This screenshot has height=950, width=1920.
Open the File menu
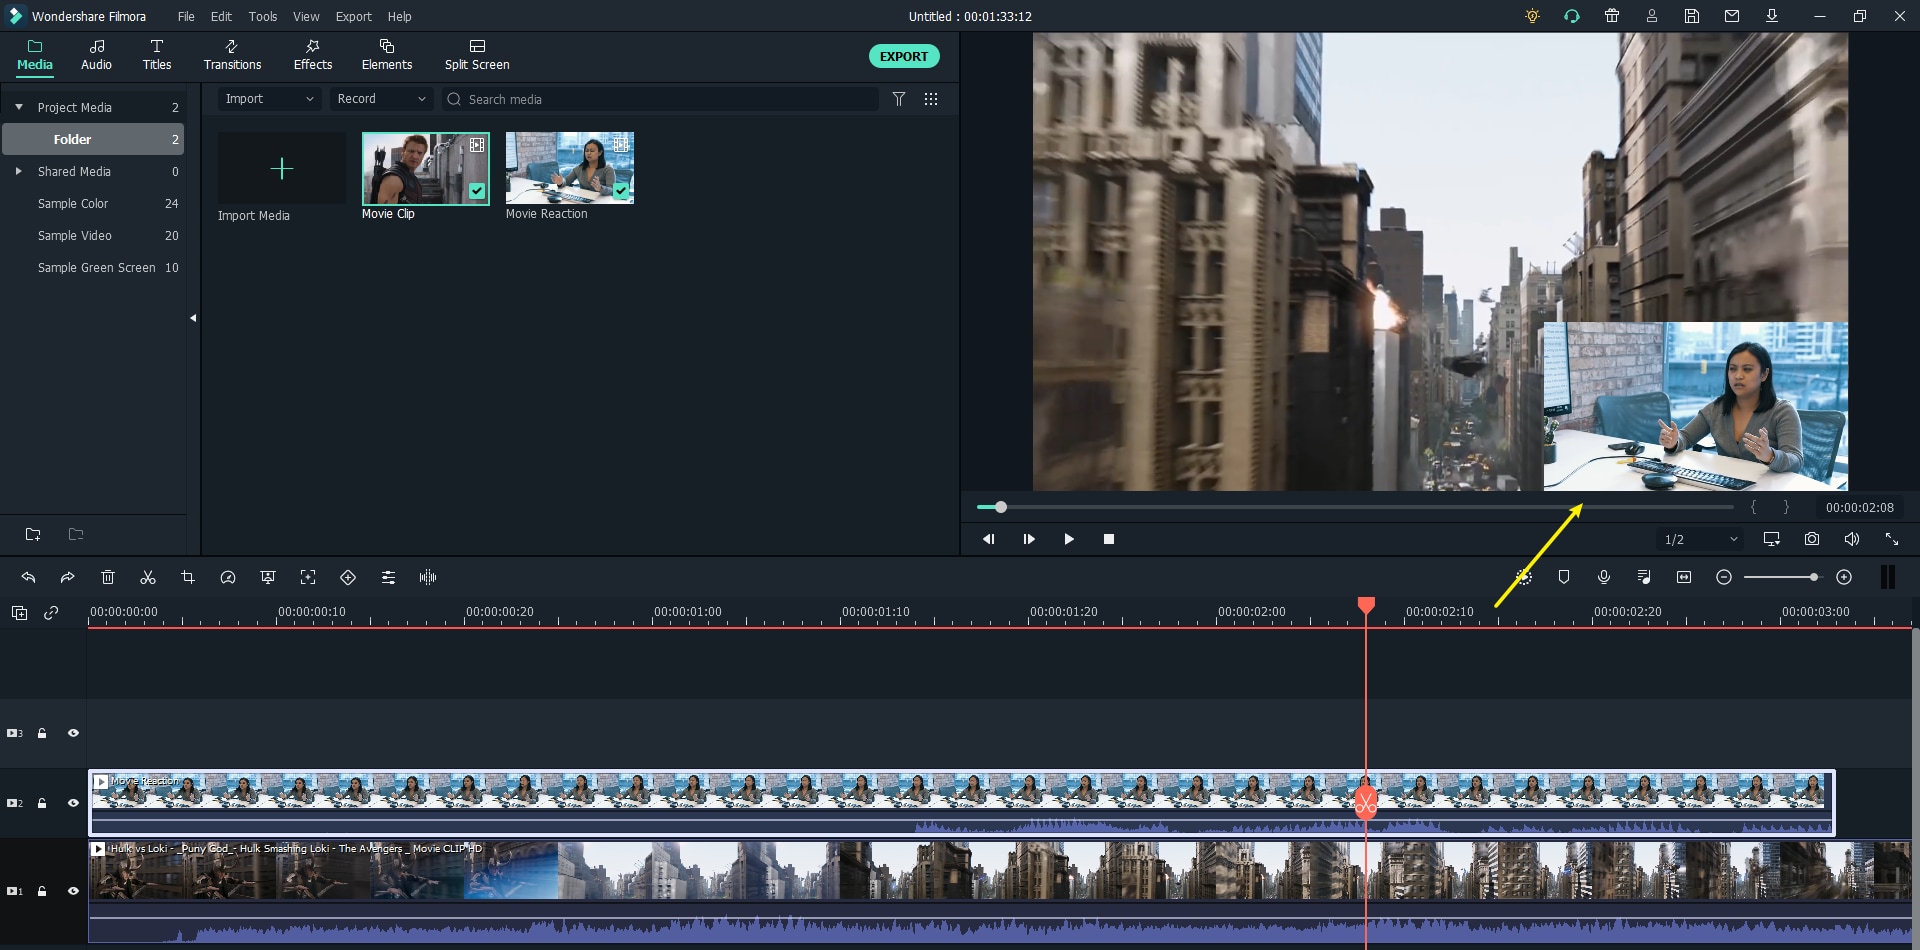(x=186, y=16)
